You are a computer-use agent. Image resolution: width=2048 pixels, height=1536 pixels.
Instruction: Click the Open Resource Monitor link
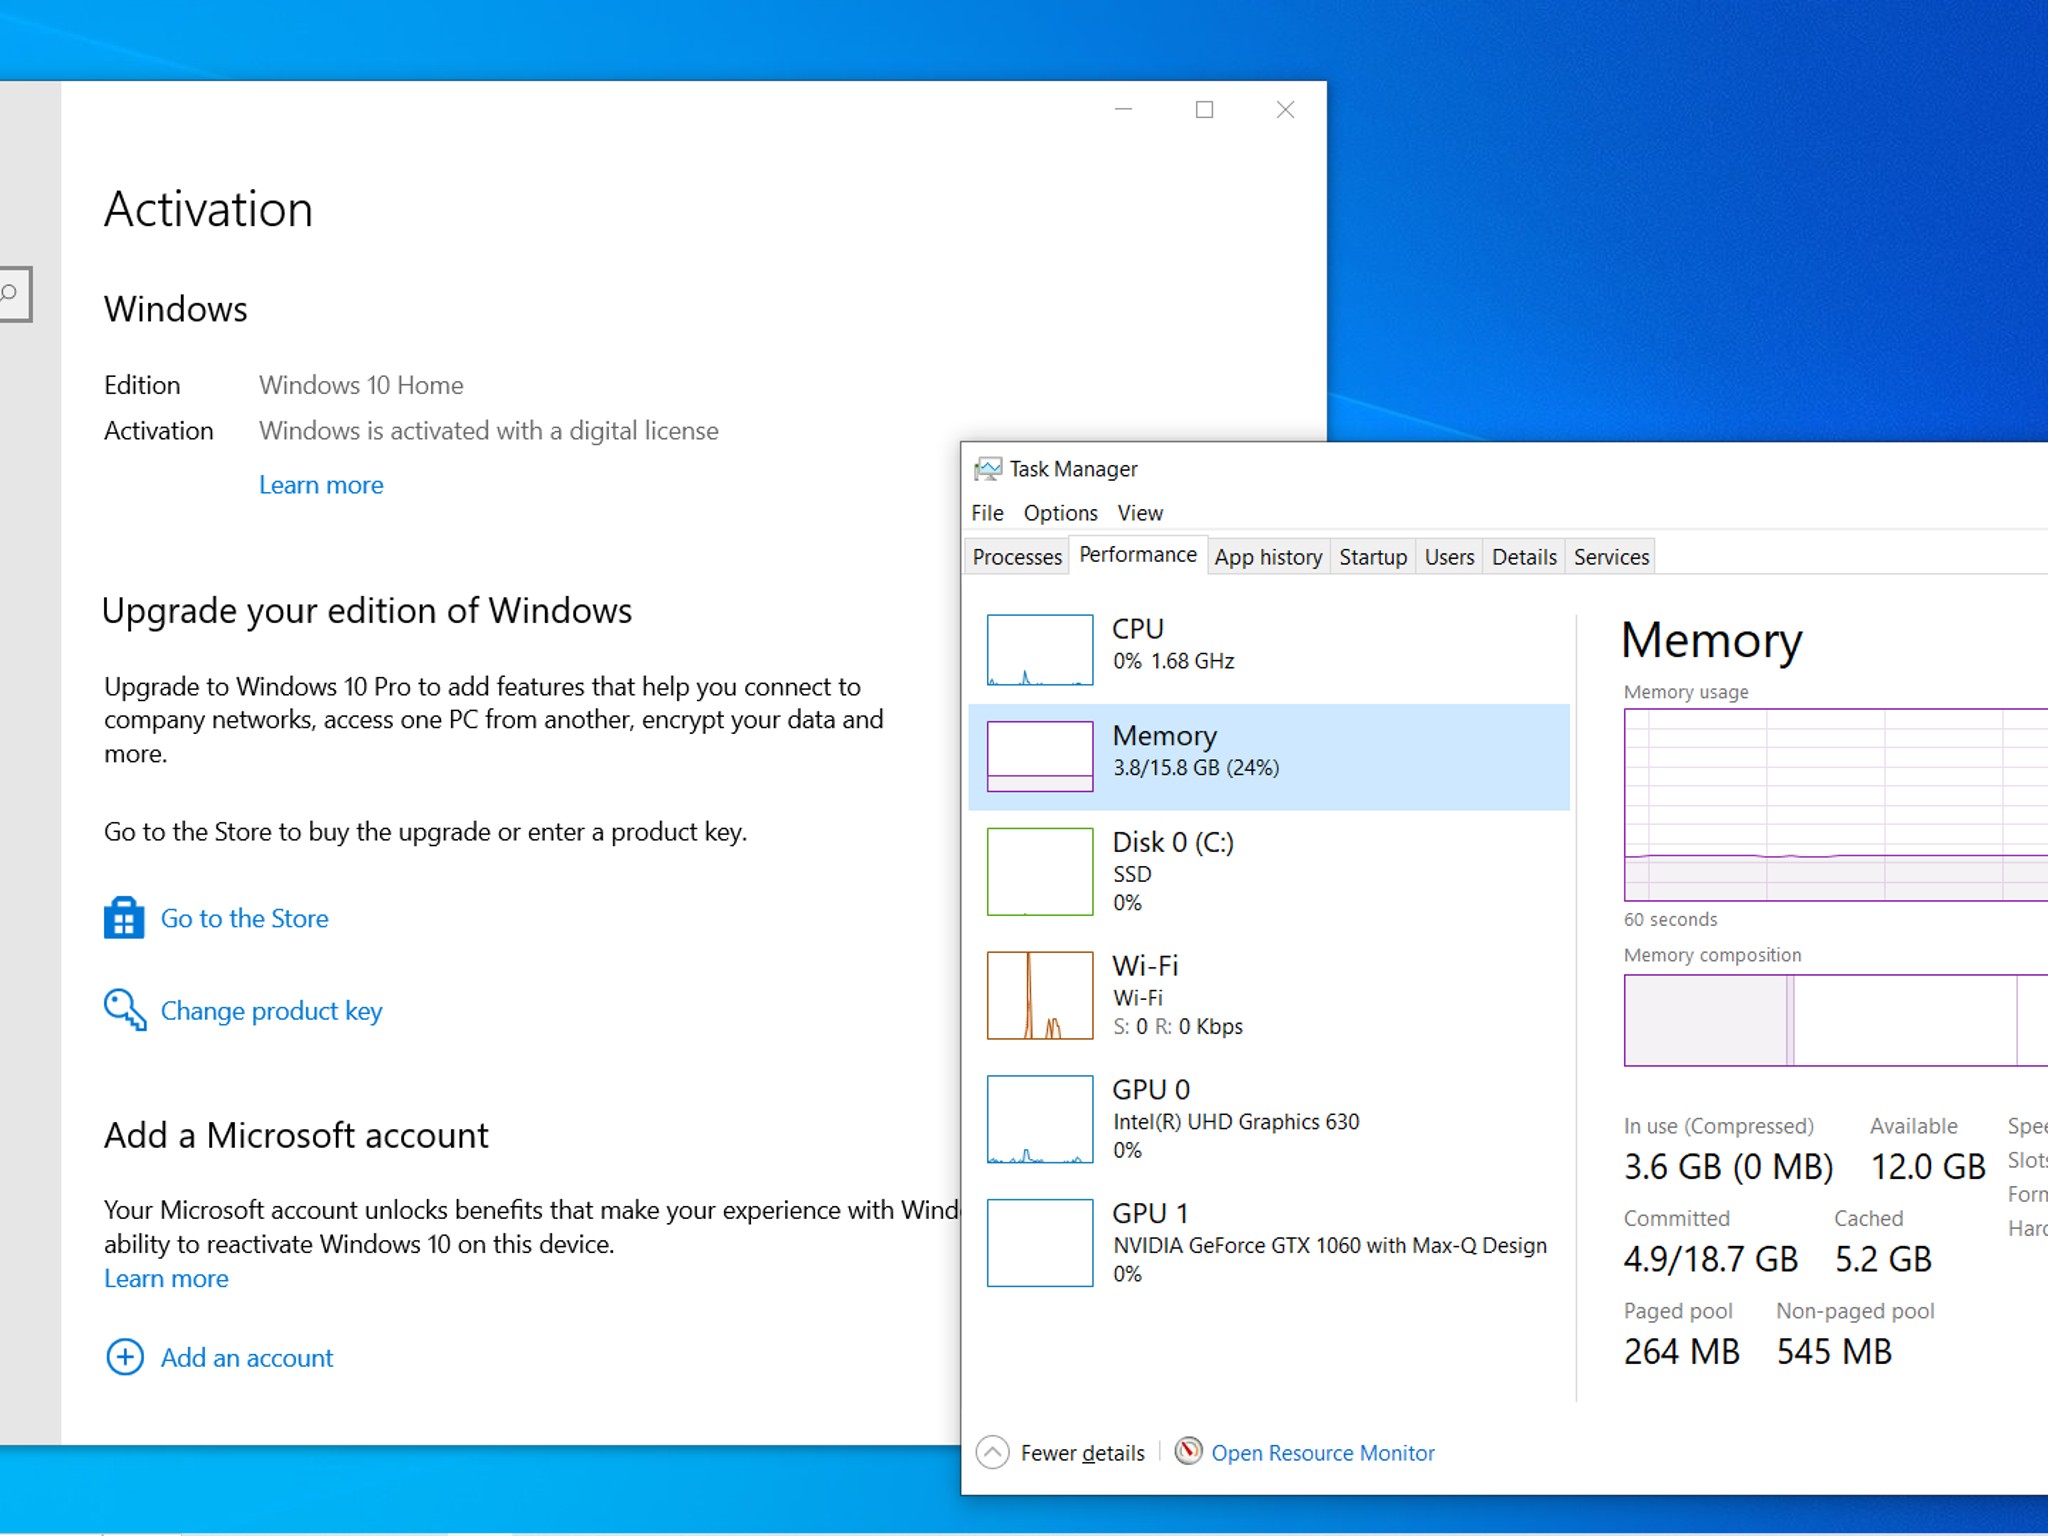[1322, 1453]
